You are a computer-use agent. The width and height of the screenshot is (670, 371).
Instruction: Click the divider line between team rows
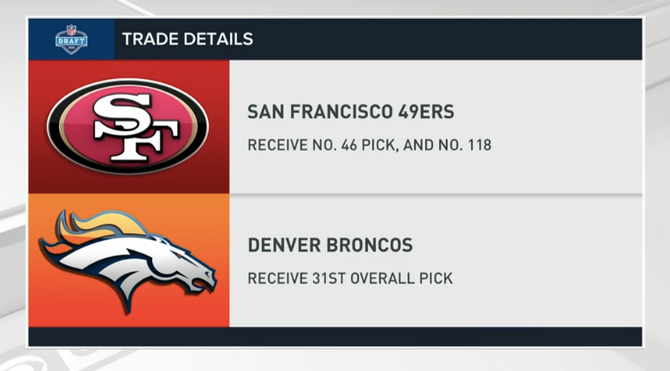(x=436, y=194)
